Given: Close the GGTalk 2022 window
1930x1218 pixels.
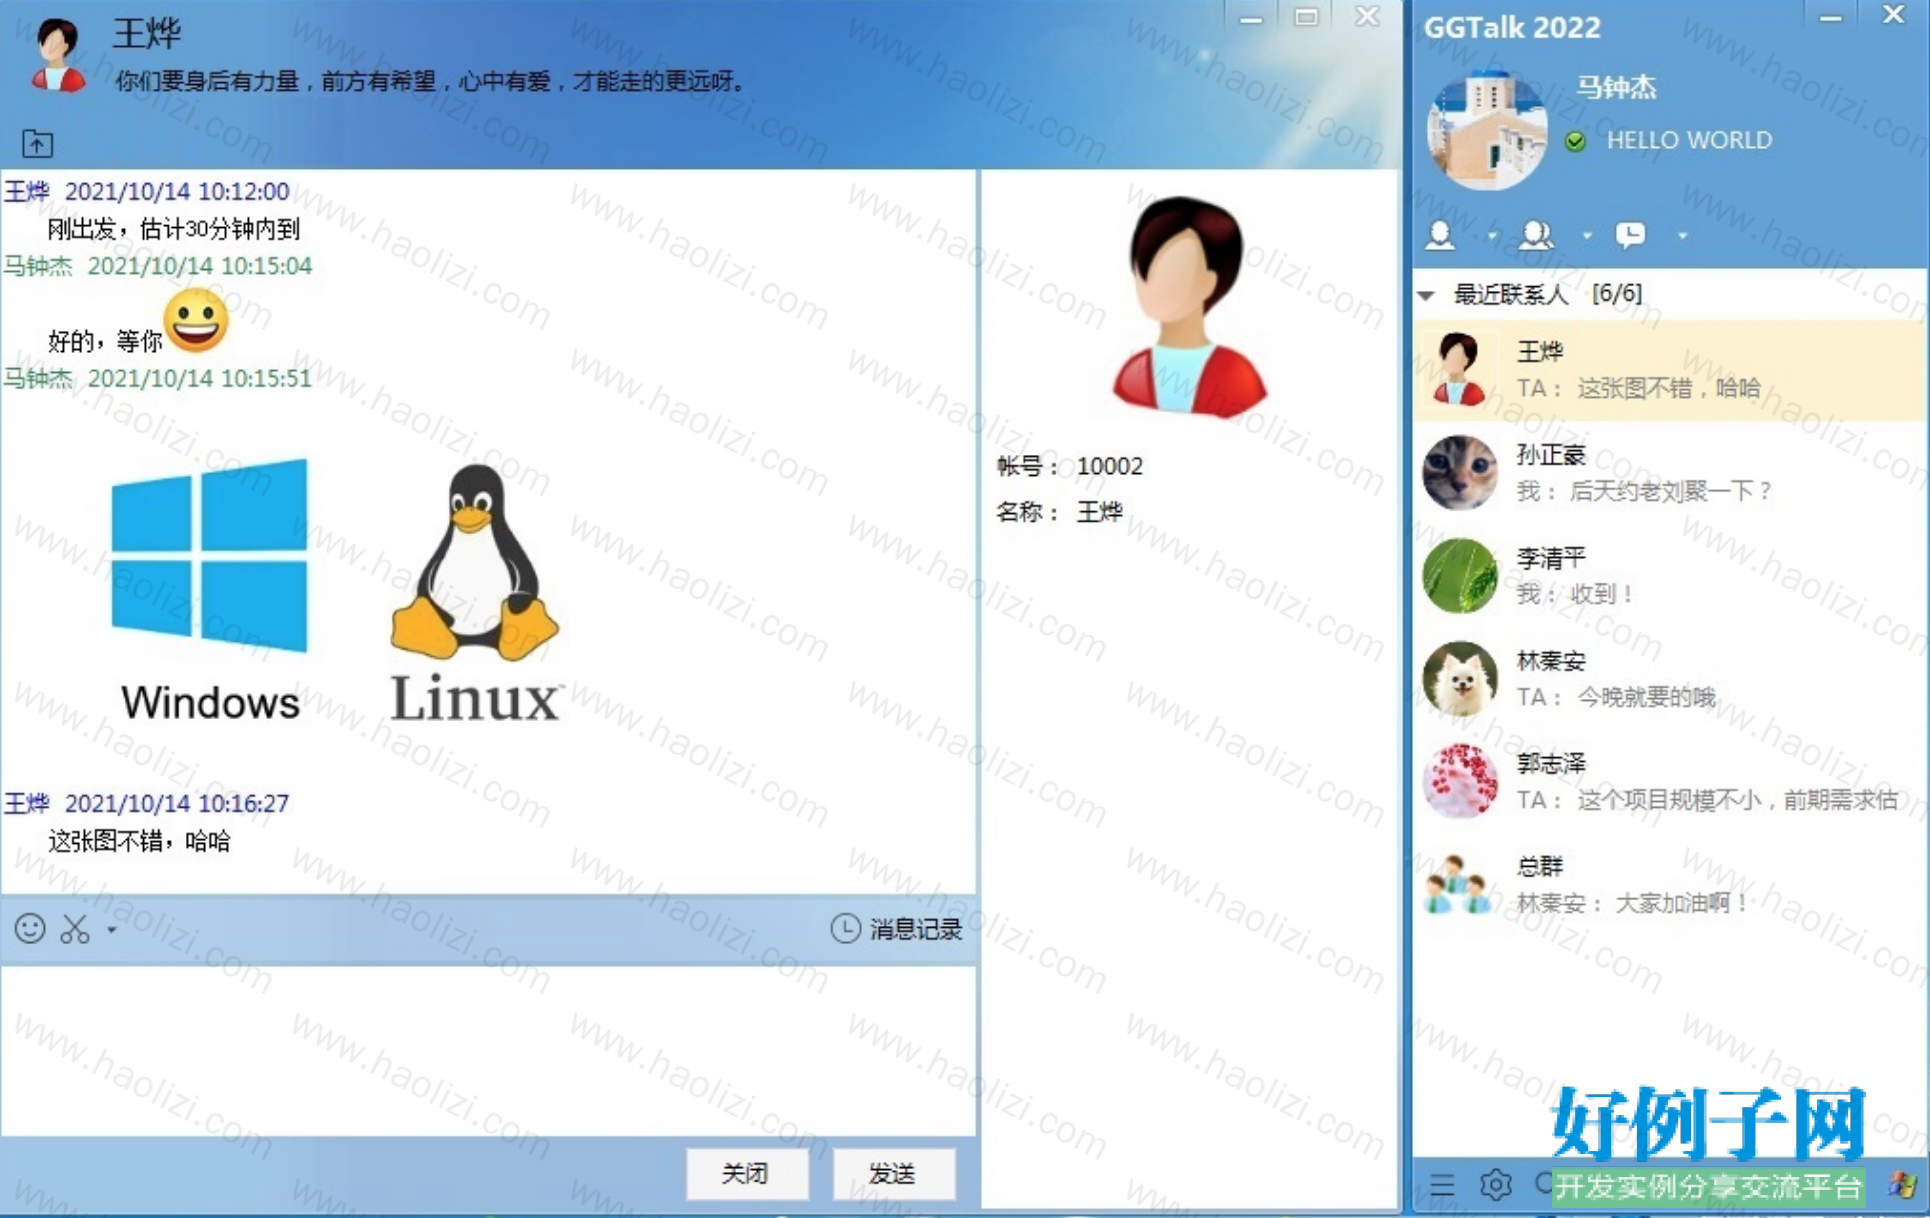Looking at the screenshot, I should pyautogui.click(x=1893, y=16).
